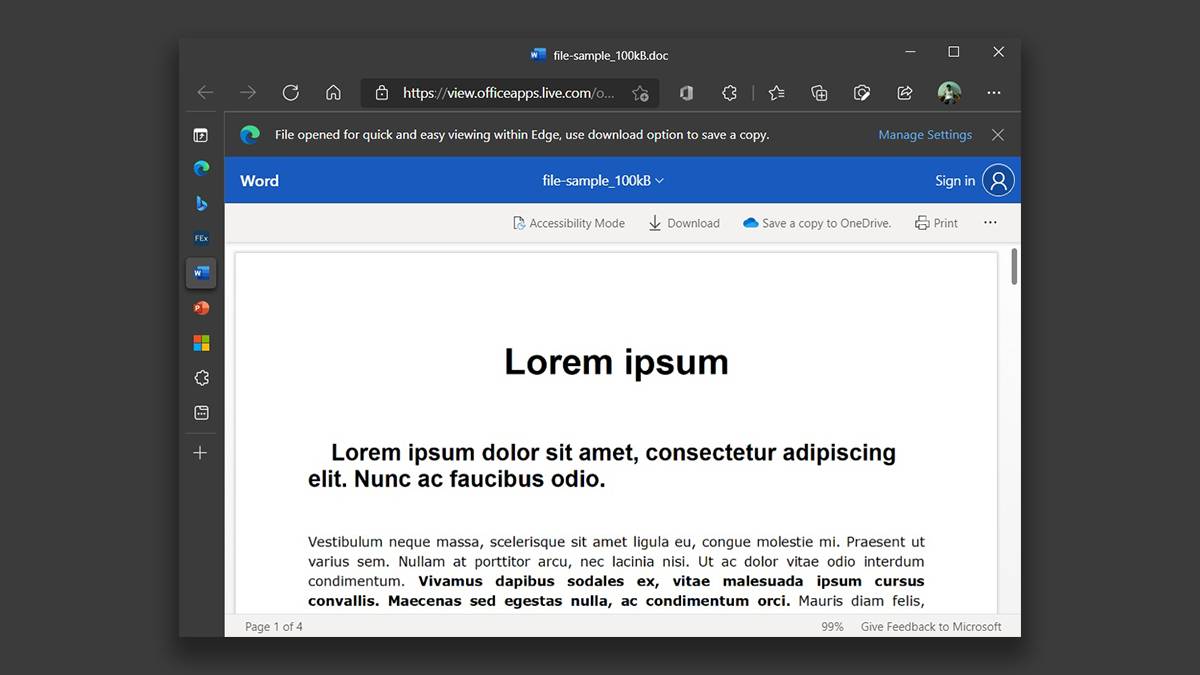
Task: Open the Favorites list icon
Action: tap(777, 93)
